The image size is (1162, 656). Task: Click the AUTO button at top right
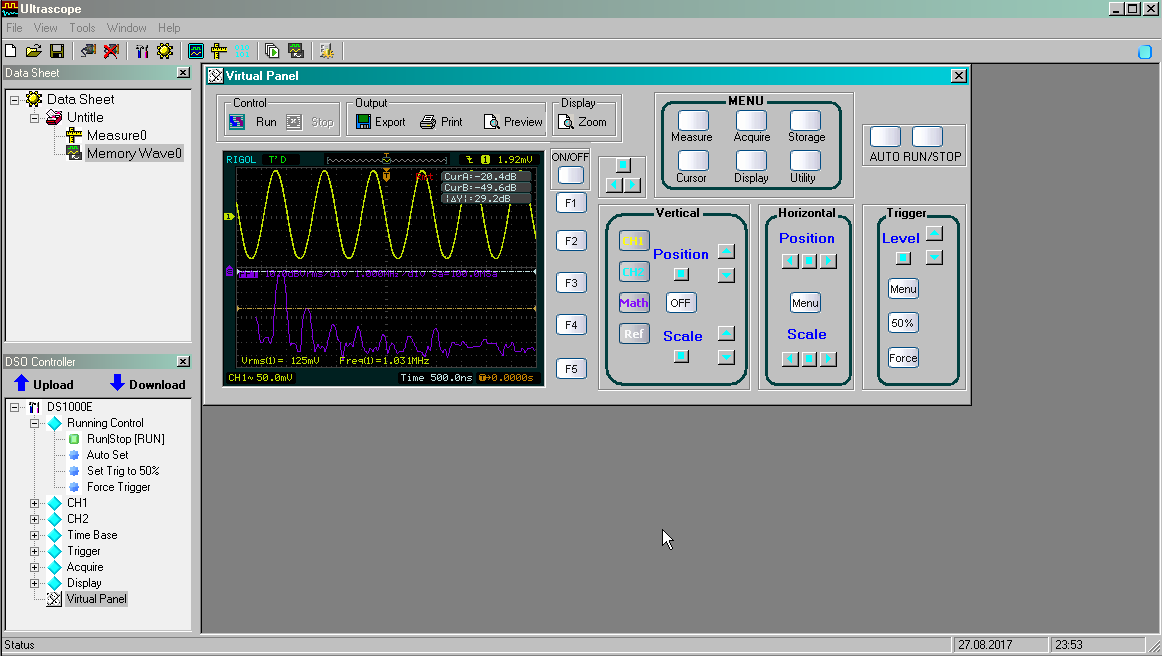(x=885, y=136)
